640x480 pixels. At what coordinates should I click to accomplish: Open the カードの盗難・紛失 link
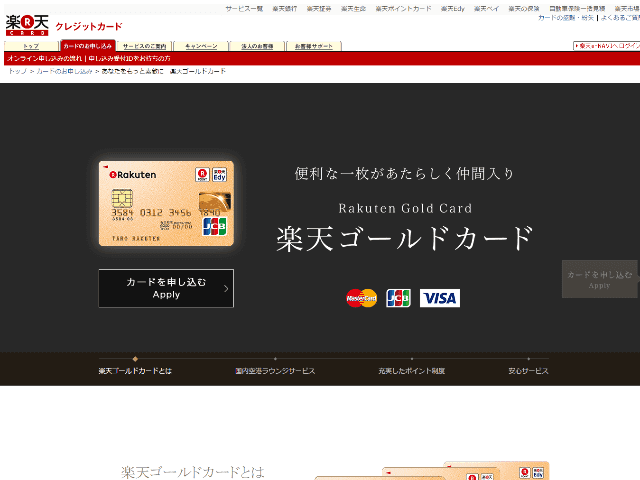(x=566, y=18)
